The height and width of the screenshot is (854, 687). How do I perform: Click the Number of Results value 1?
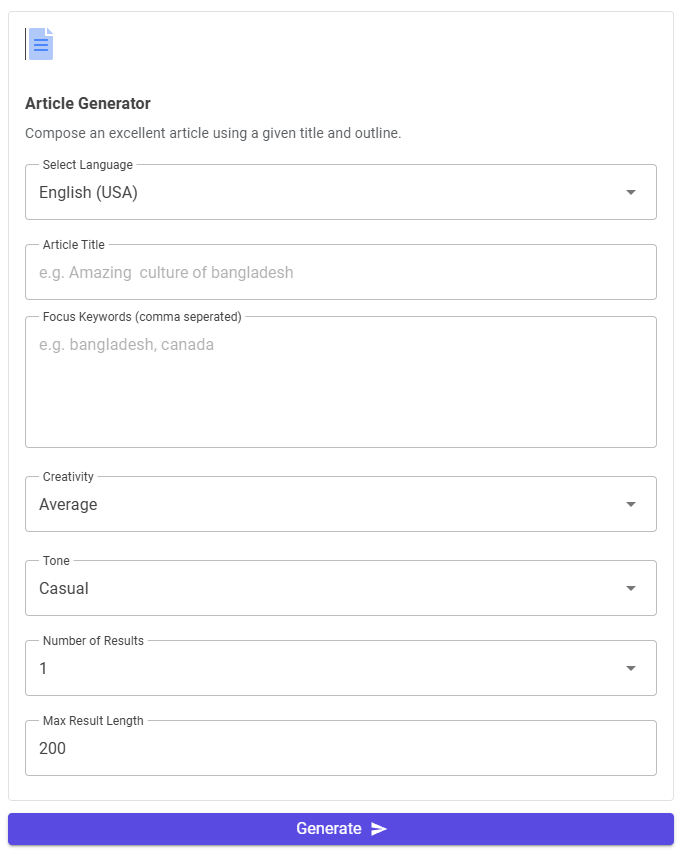(44, 669)
